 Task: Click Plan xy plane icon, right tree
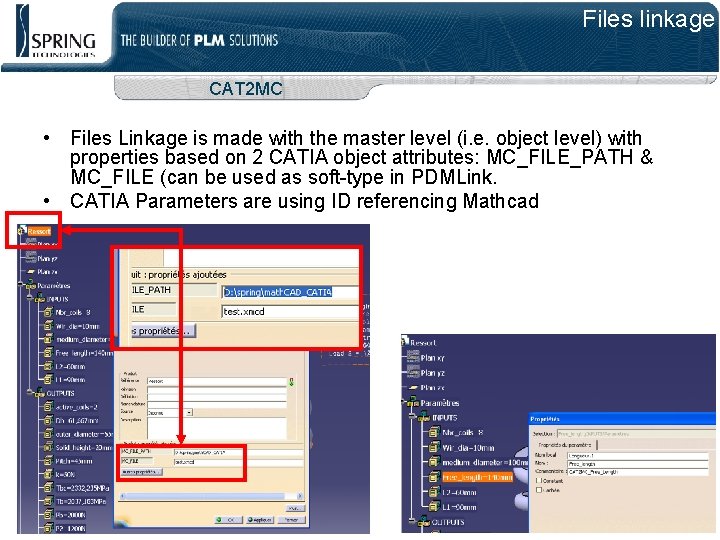413,356
